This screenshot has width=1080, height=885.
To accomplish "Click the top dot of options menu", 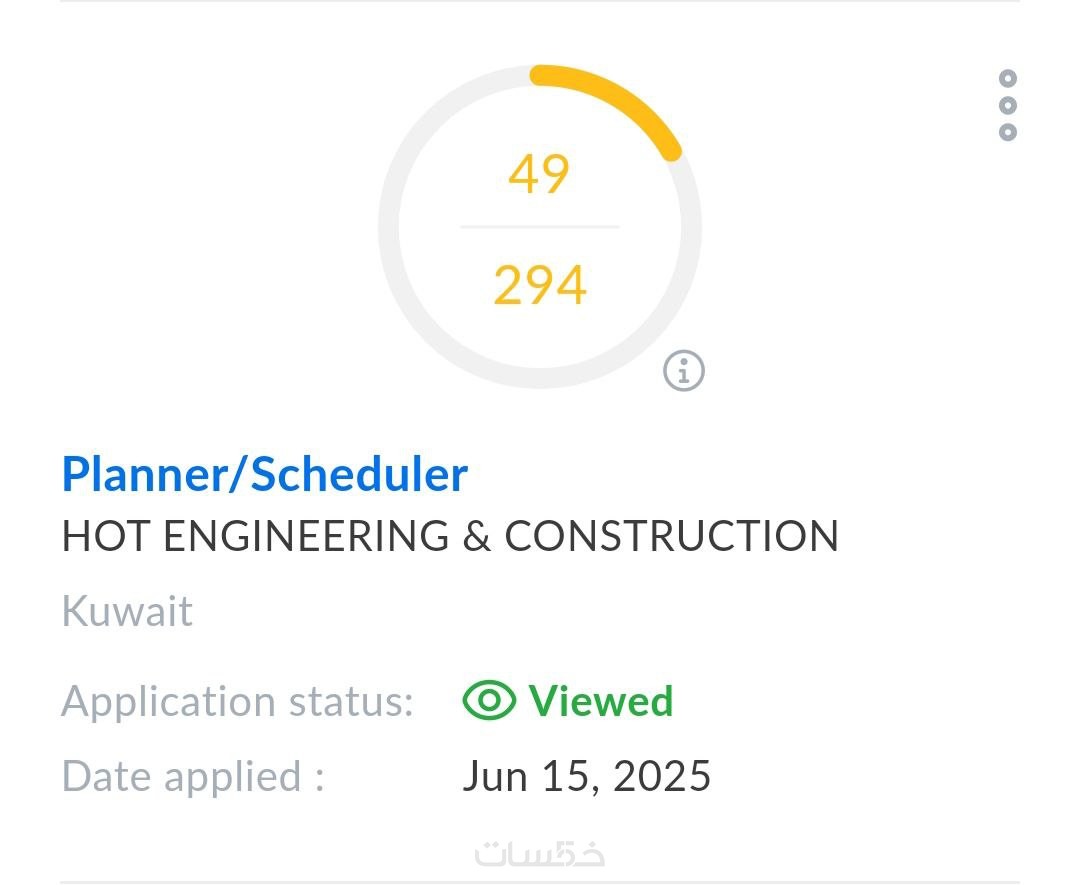I will pyautogui.click(x=1007, y=78).
